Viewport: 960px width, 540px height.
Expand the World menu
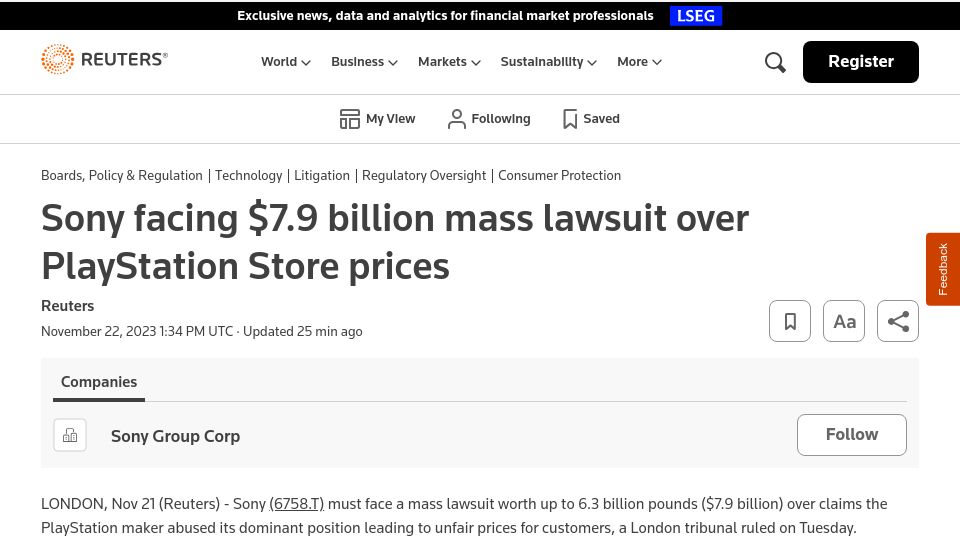[285, 62]
